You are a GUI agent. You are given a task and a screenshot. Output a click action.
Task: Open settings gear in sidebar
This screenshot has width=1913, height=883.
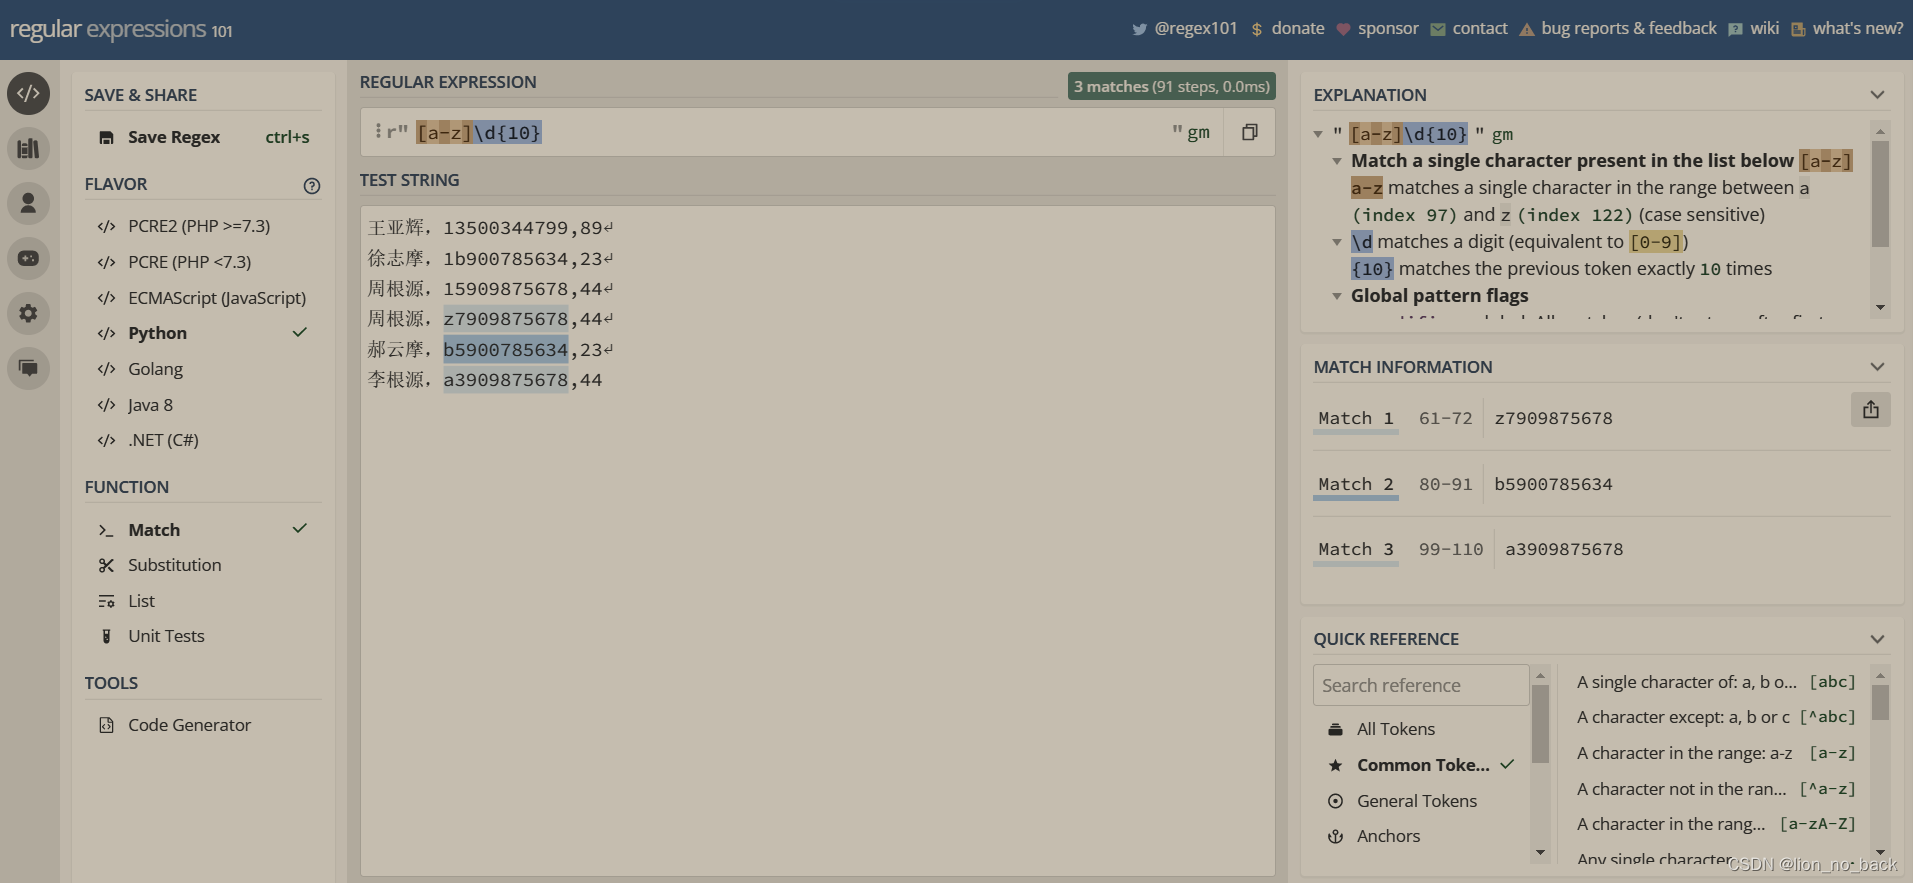[x=28, y=313]
